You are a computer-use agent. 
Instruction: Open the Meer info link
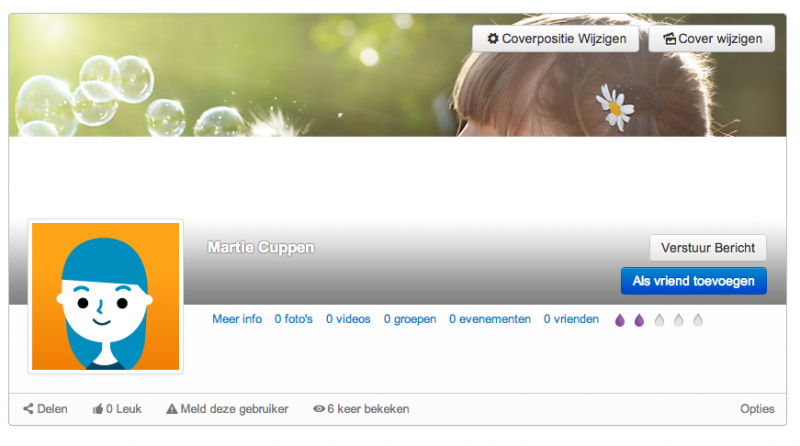coord(237,319)
